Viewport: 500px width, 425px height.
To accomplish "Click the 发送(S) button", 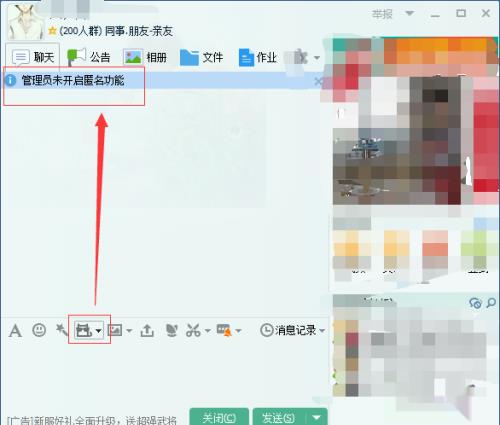I will coord(279,417).
